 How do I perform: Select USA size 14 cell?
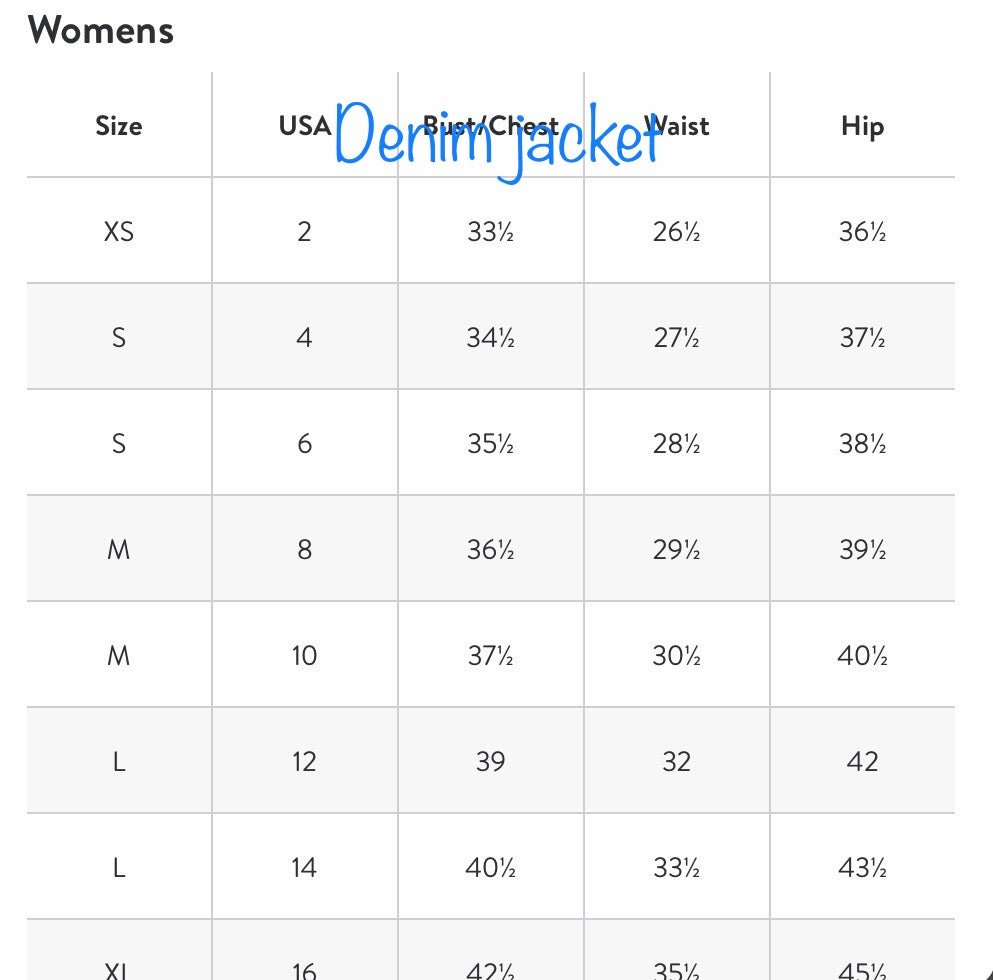coord(304,868)
